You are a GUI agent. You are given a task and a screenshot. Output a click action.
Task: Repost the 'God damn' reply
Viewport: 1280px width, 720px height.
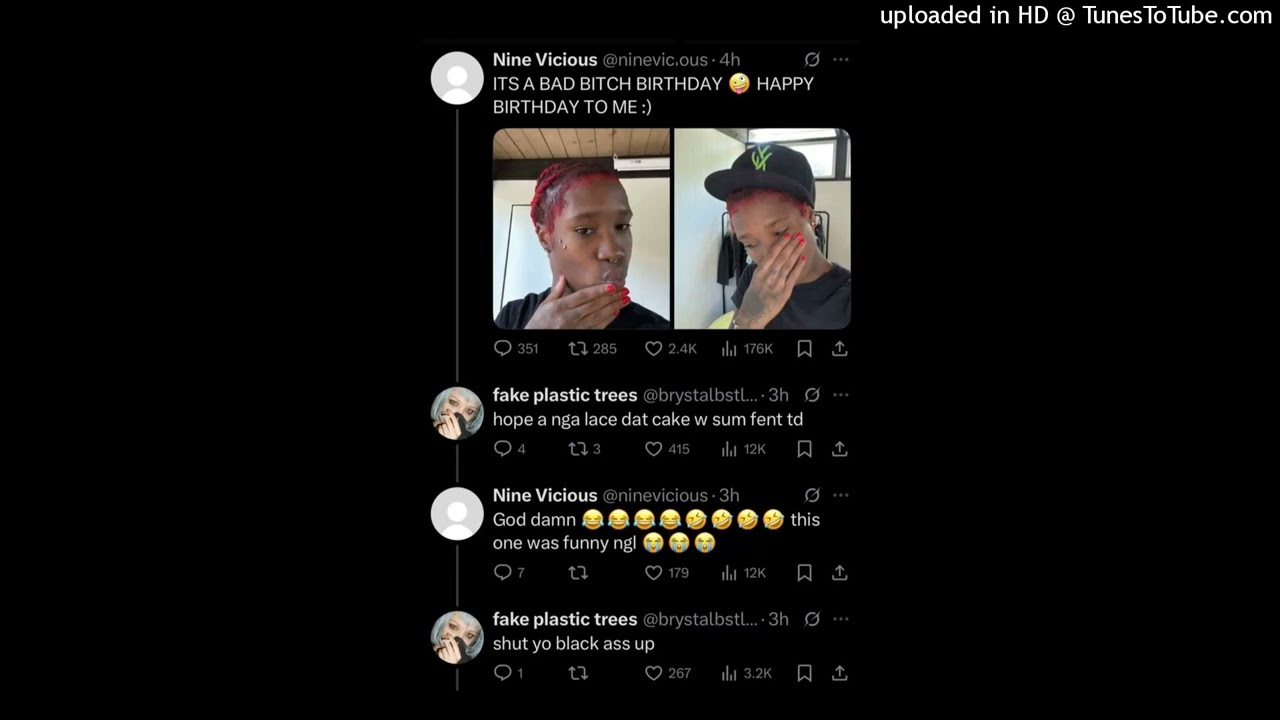tap(578, 573)
